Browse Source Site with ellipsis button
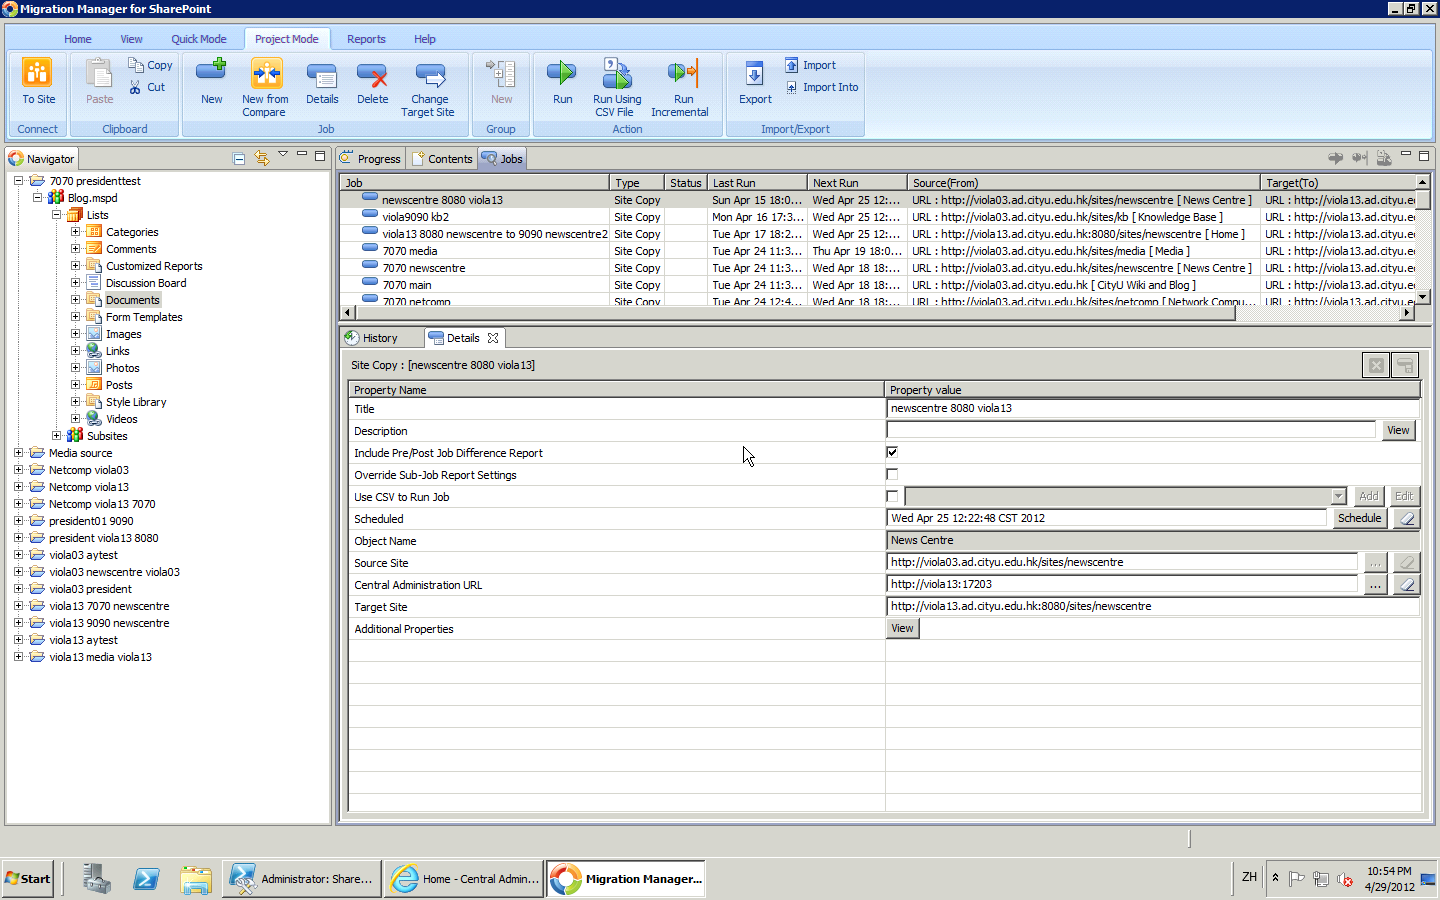Screen dimensions: 1440x900 point(1375,562)
